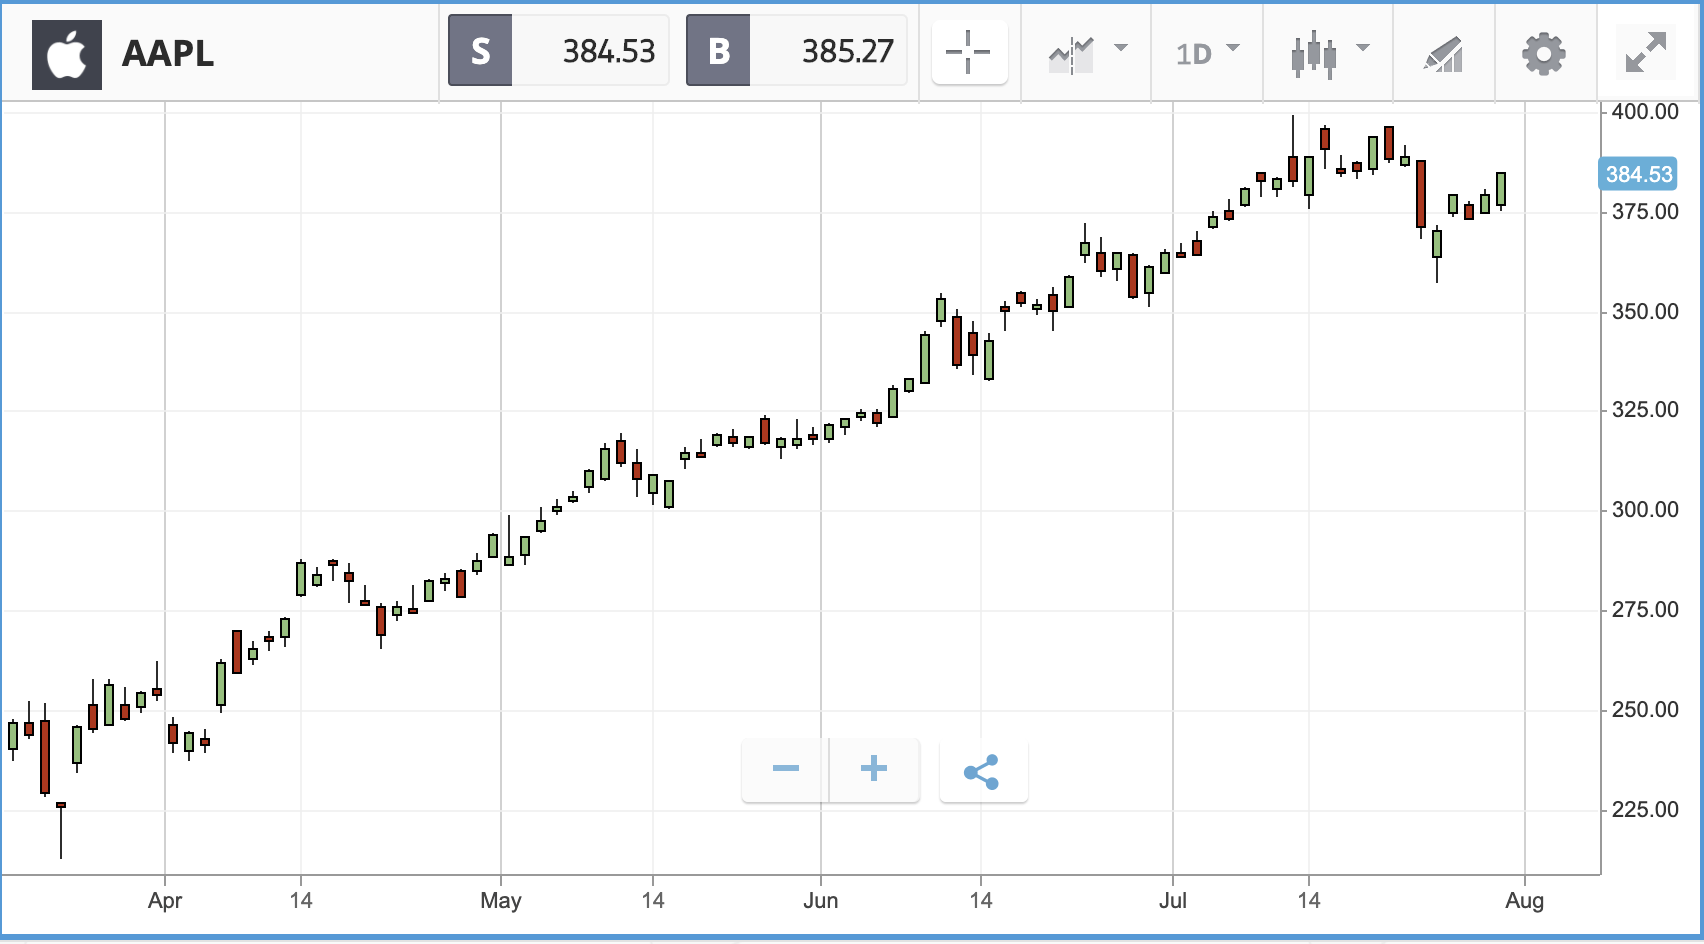Click the Jul marker on time axis

1173,900
